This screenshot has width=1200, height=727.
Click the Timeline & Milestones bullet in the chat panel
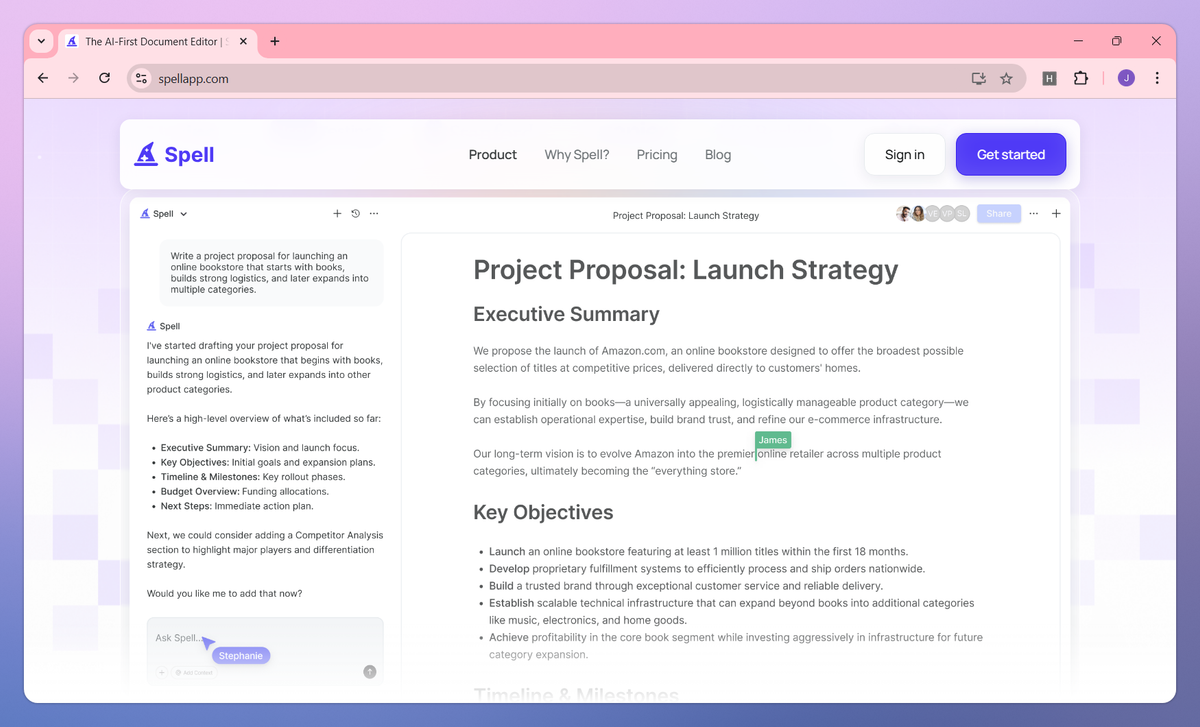coord(251,477)
